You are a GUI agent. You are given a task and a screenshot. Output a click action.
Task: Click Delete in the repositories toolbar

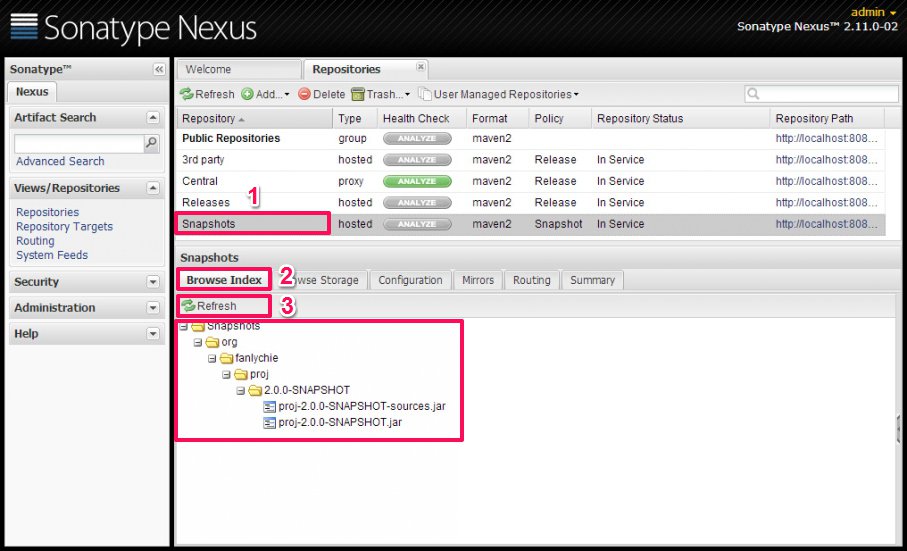(322, 94)
